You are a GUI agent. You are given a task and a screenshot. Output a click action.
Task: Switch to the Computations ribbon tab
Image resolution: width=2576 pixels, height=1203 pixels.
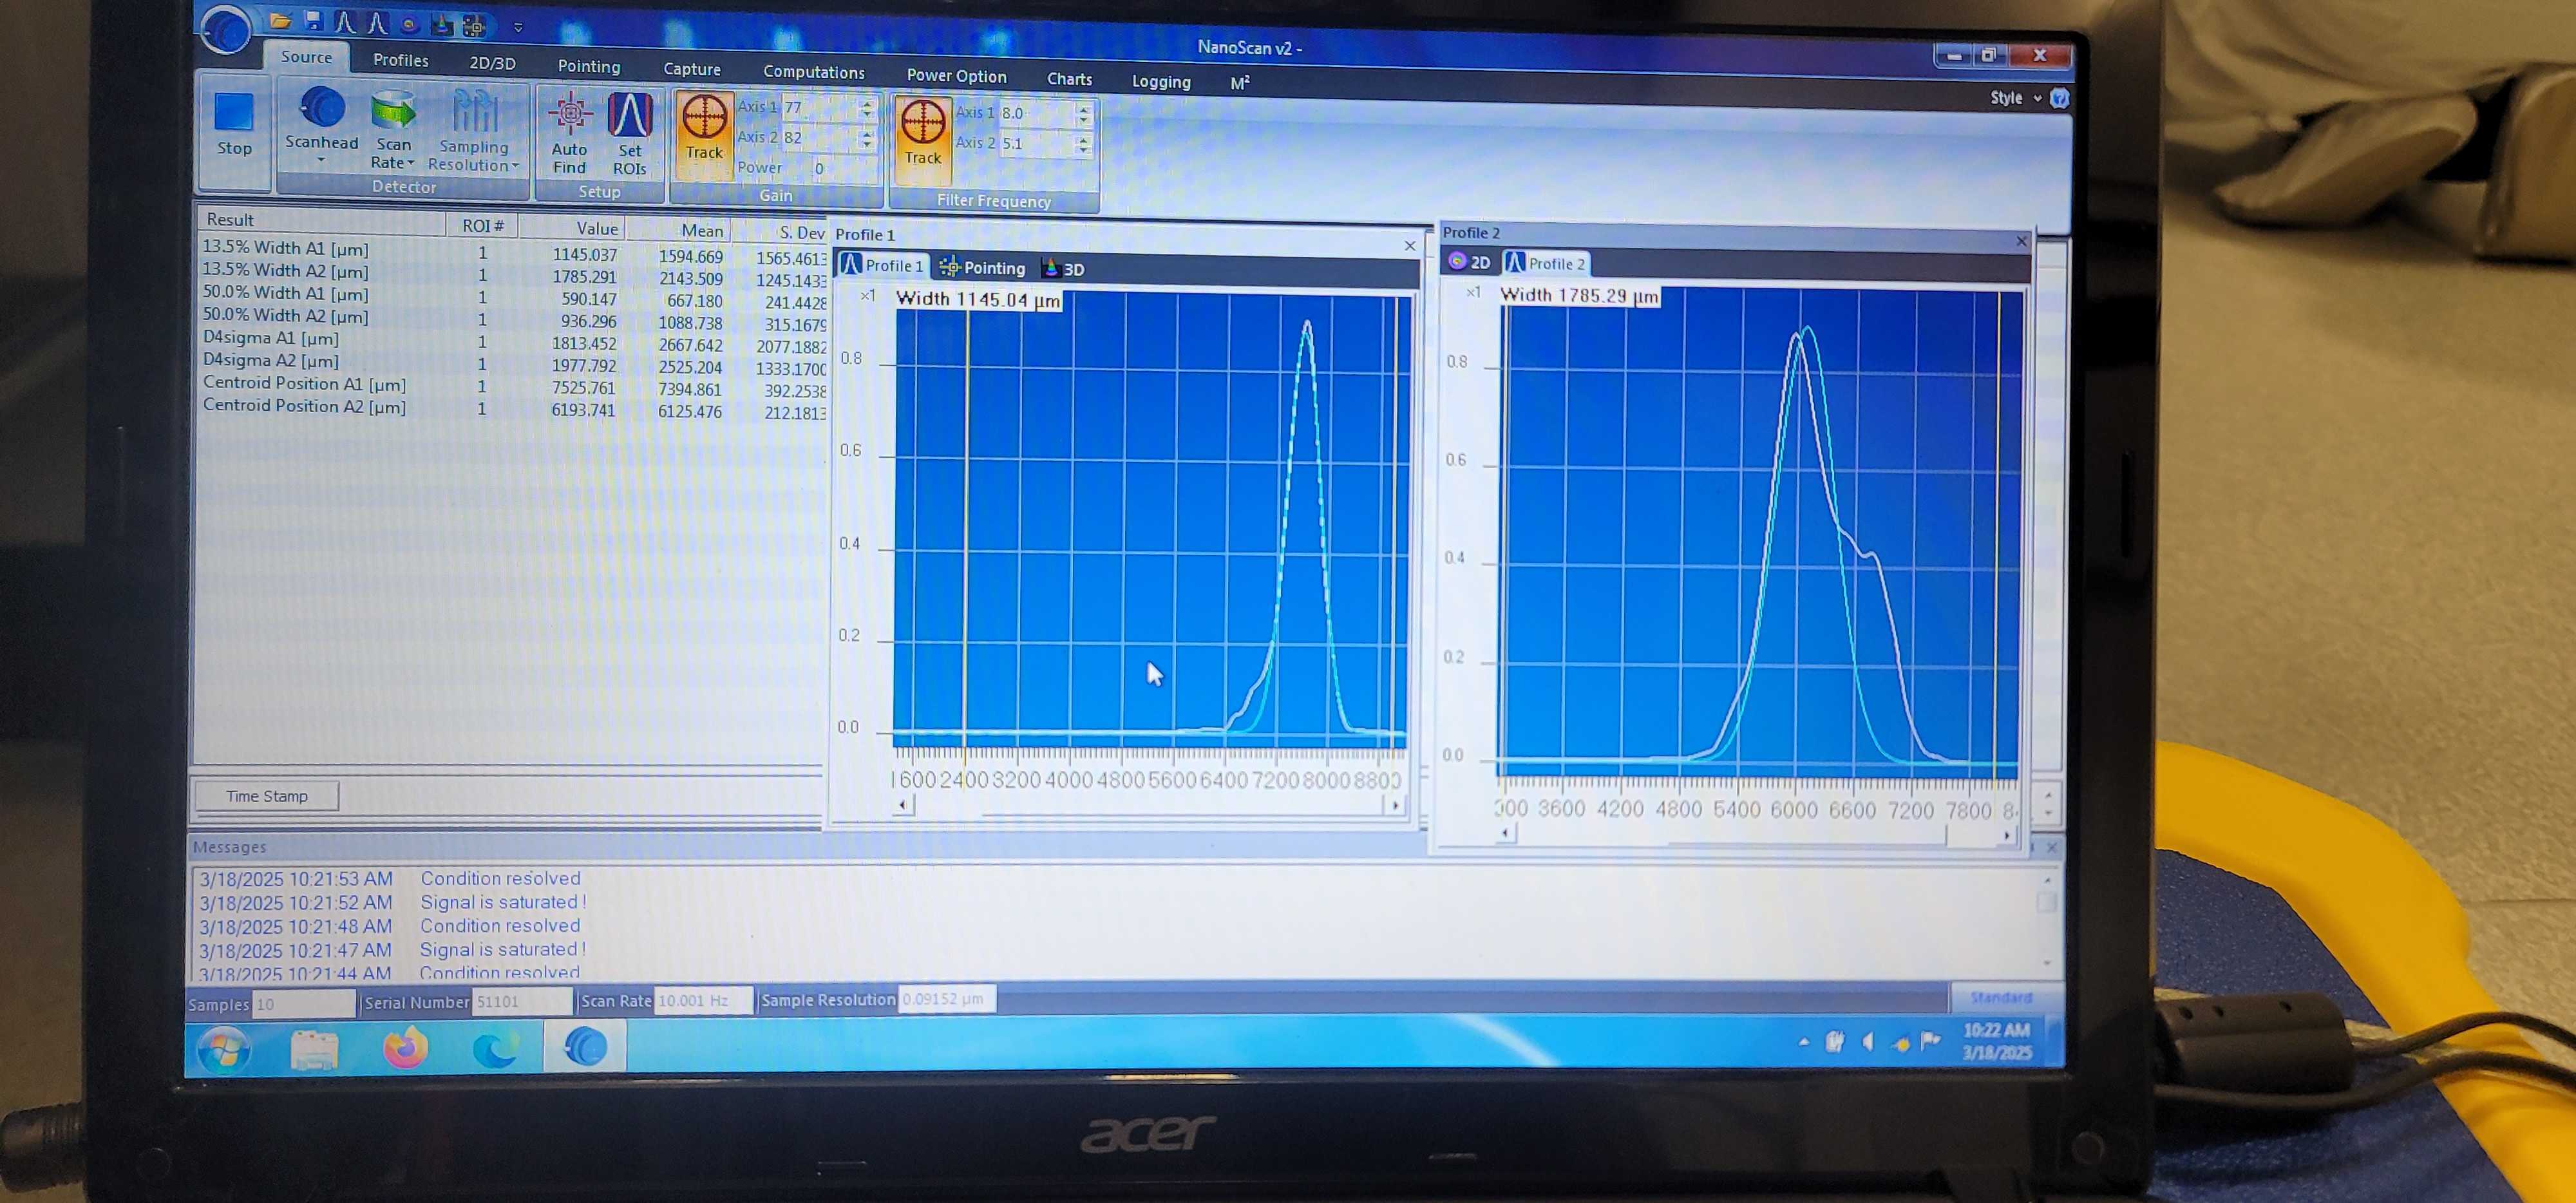pos(814,72)
